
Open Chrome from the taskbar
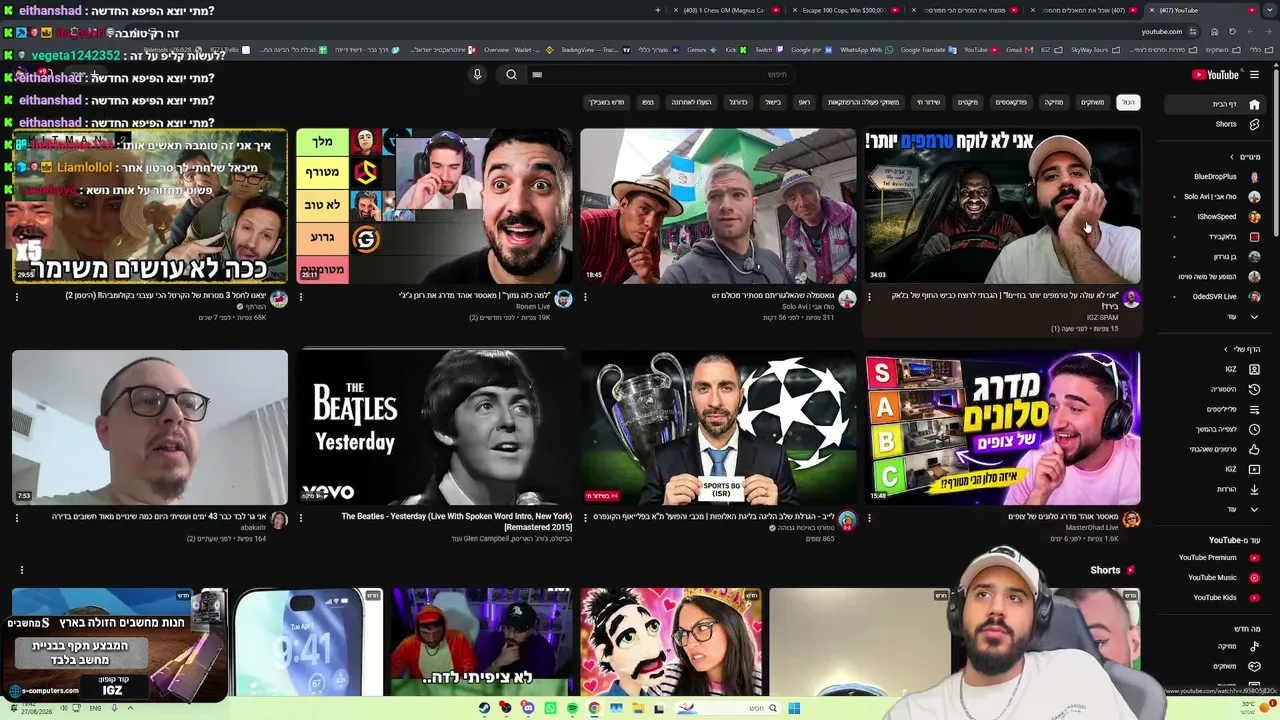tap(594, 708)
